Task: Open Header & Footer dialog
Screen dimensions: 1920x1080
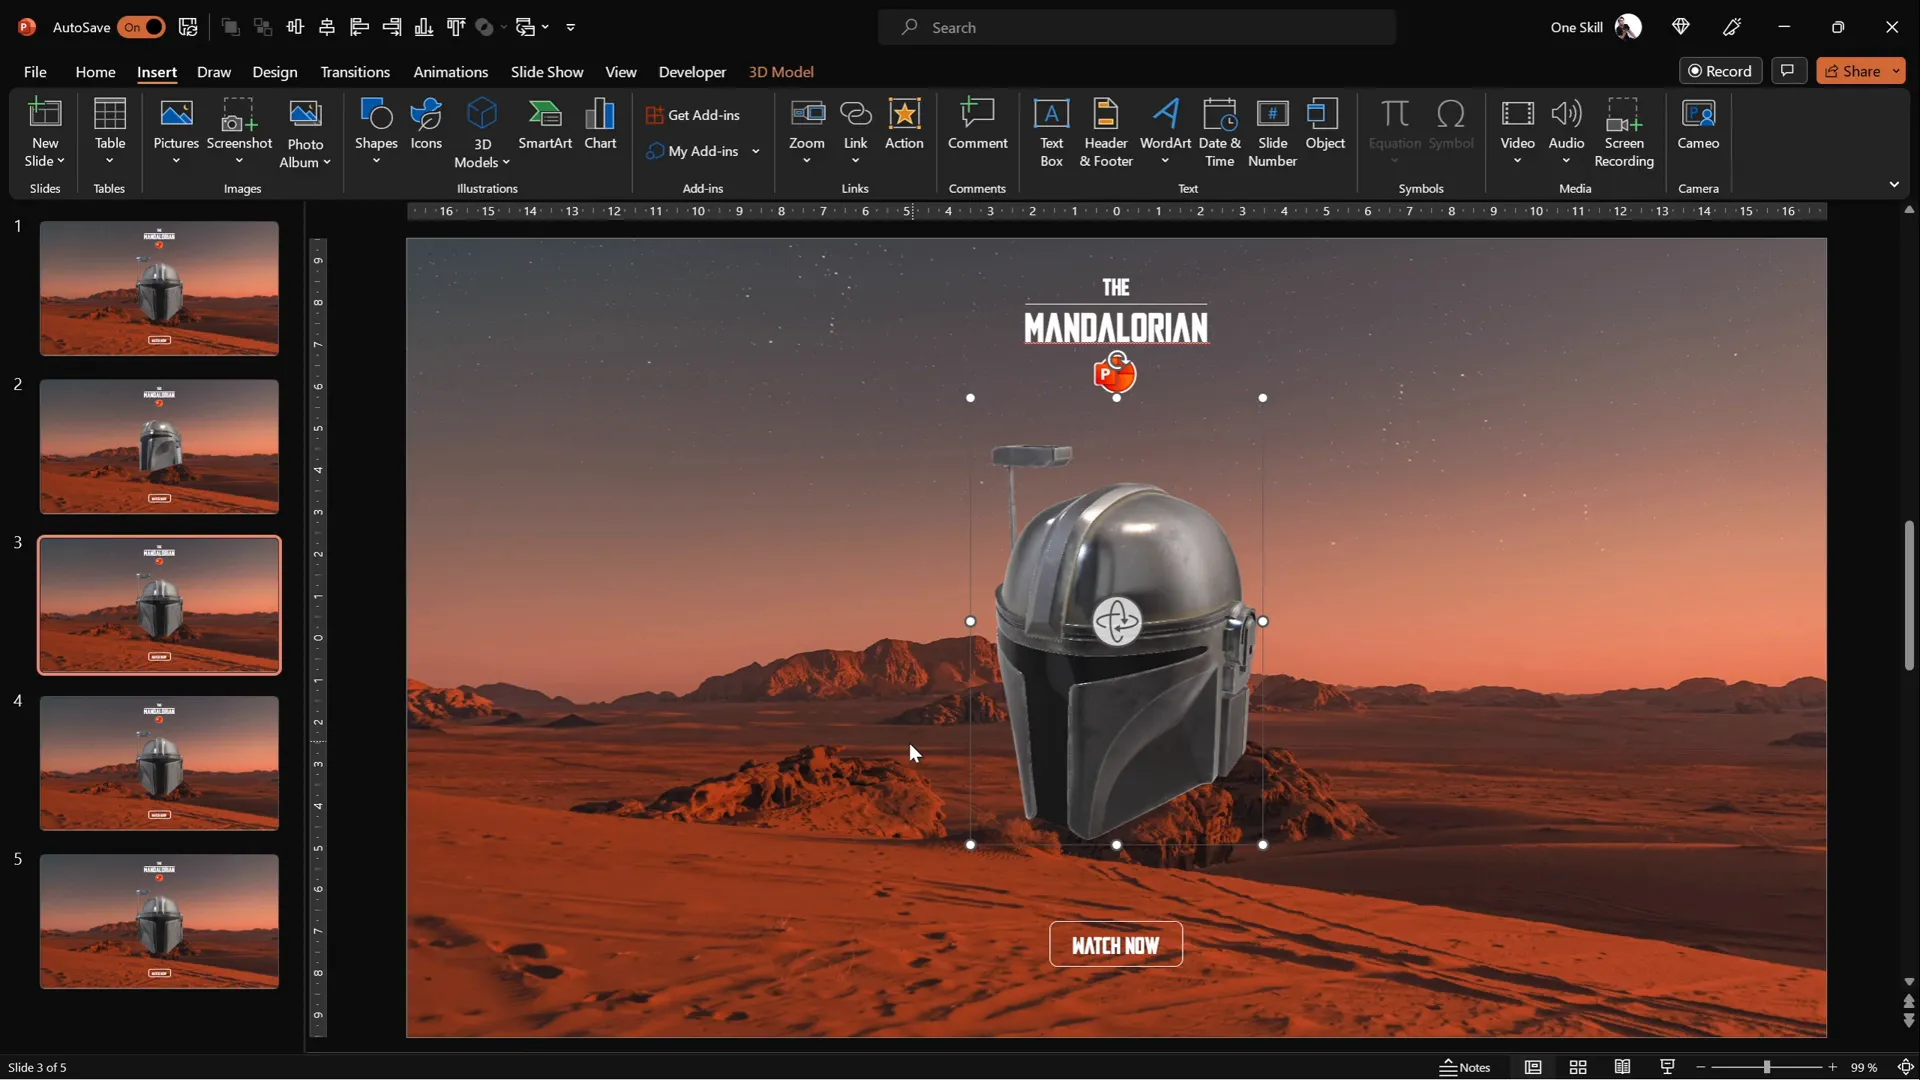Action: click(1106, 132)
